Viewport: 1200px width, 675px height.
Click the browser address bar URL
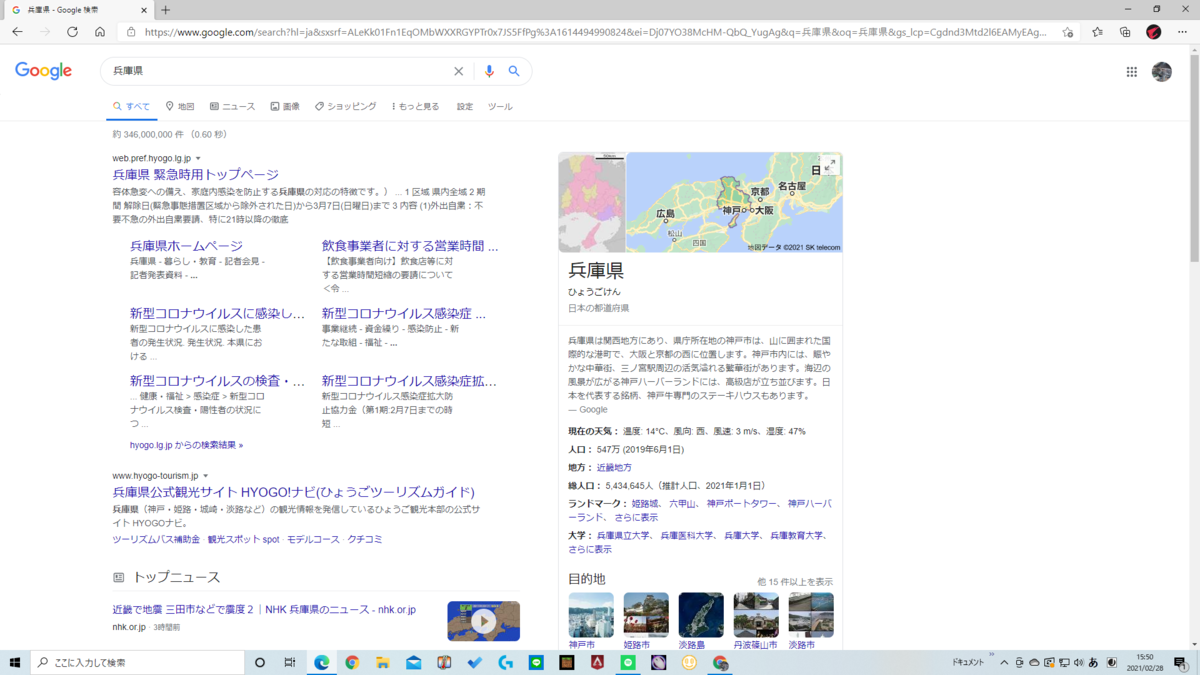pyautogui.click(x=595, y=32)
